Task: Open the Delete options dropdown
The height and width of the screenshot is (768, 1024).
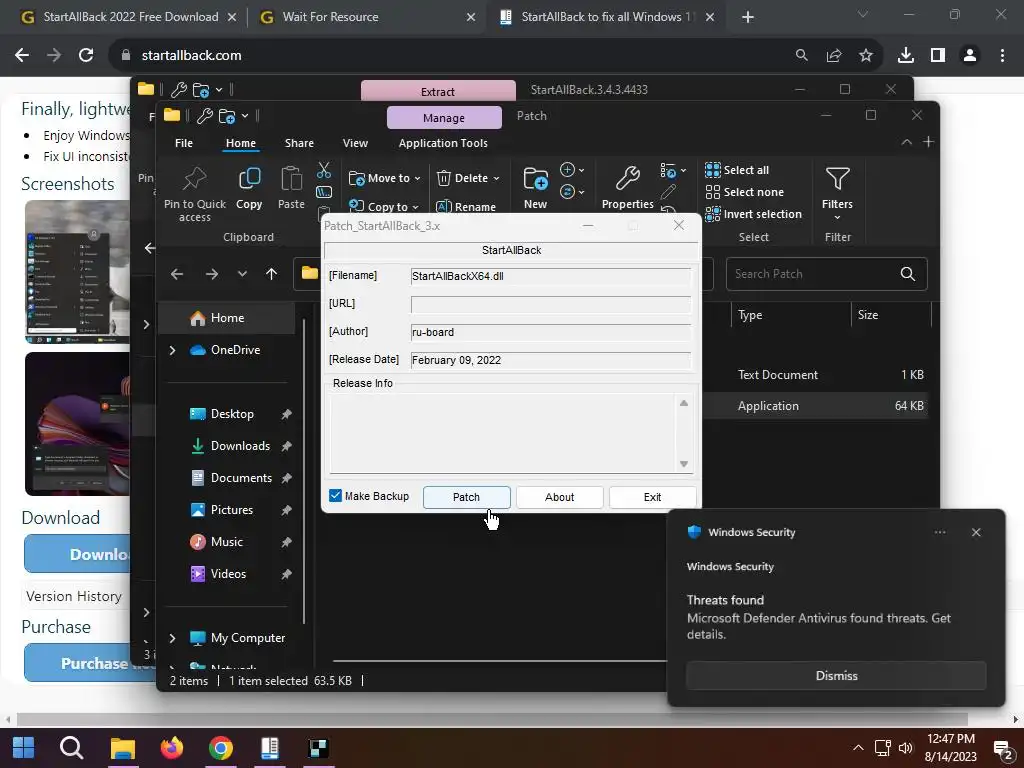Action: tap(496, 178)
